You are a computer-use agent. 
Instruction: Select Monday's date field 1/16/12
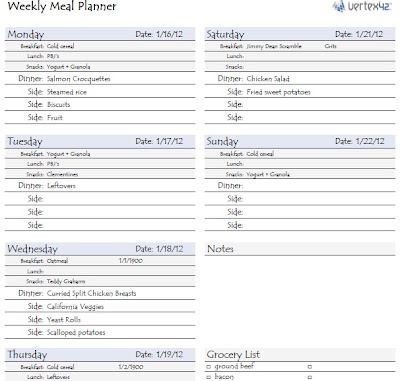pos(169,34)
